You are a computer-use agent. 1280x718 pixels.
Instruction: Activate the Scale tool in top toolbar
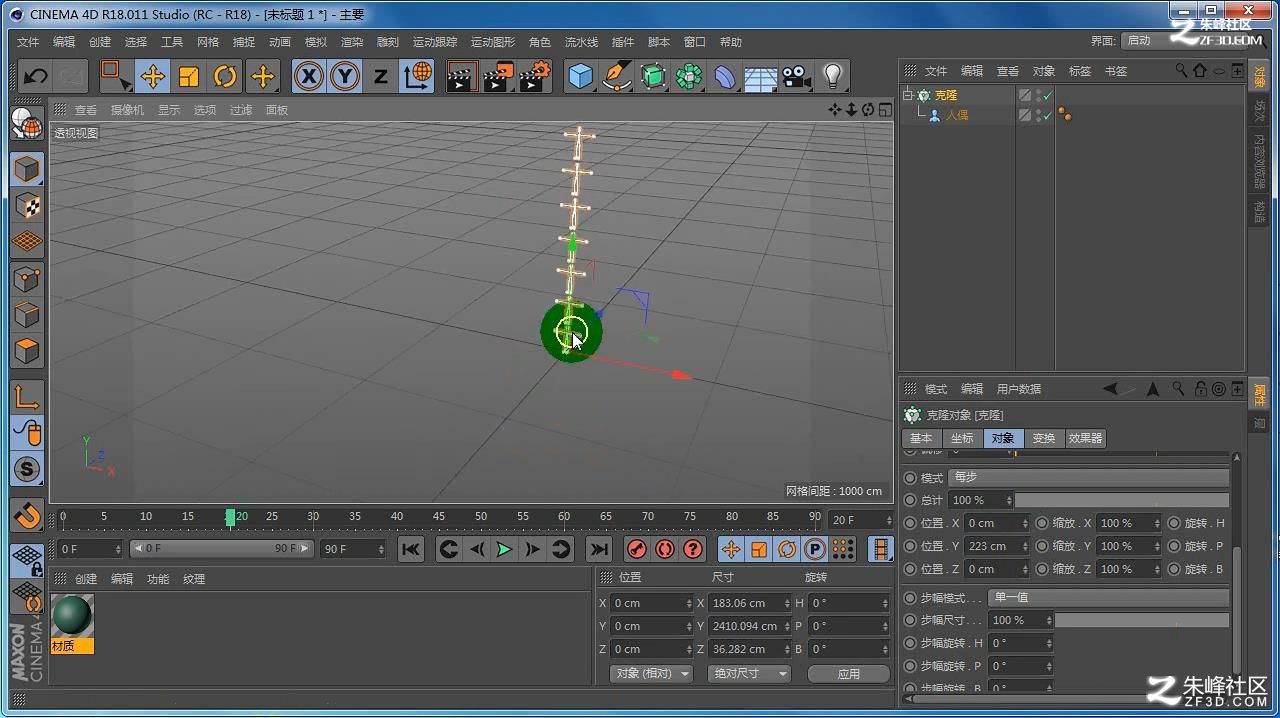[189, 76]
